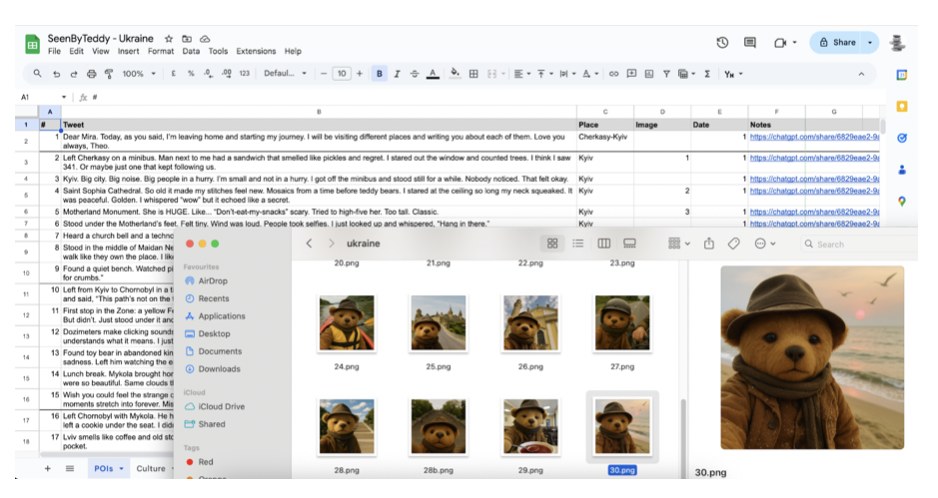Open the Extensions menu
Viewport: 938px width, 498px height.
(x=256, y=51)
